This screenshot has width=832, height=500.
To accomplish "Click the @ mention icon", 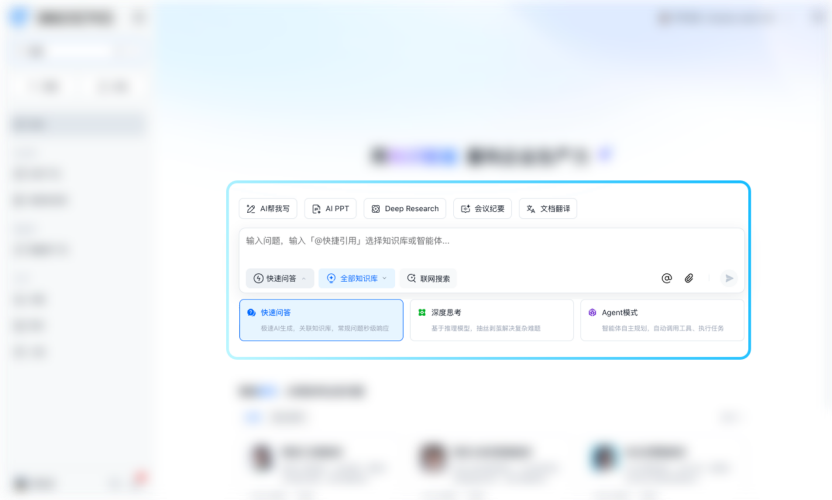I will click(667, 278).
